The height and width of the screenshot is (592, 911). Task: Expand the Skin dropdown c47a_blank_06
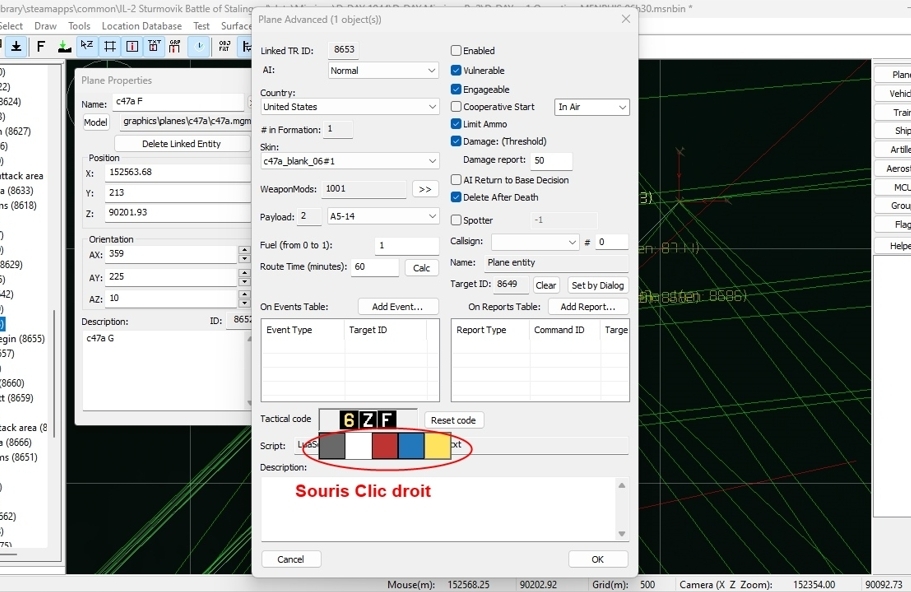349,161
